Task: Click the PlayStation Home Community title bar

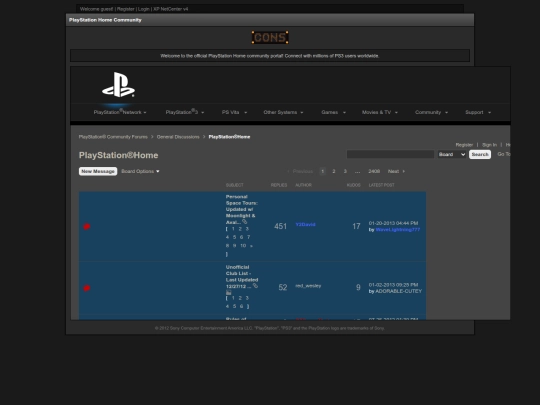Action: click(x=270, y=20)
